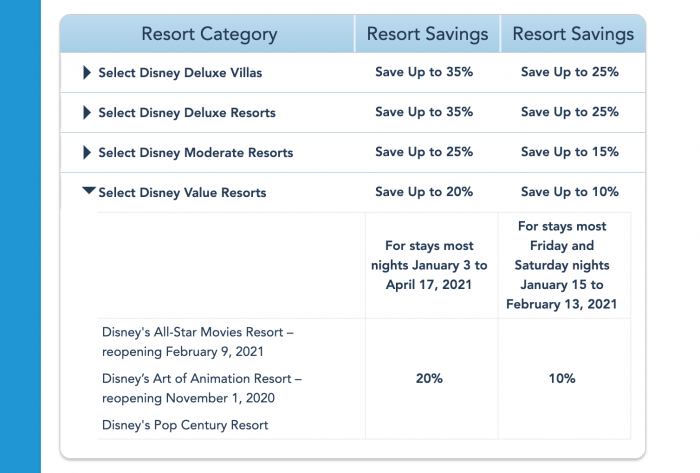Expand the Select Disney Deluxe Resorts row

[x=87, y=113]
